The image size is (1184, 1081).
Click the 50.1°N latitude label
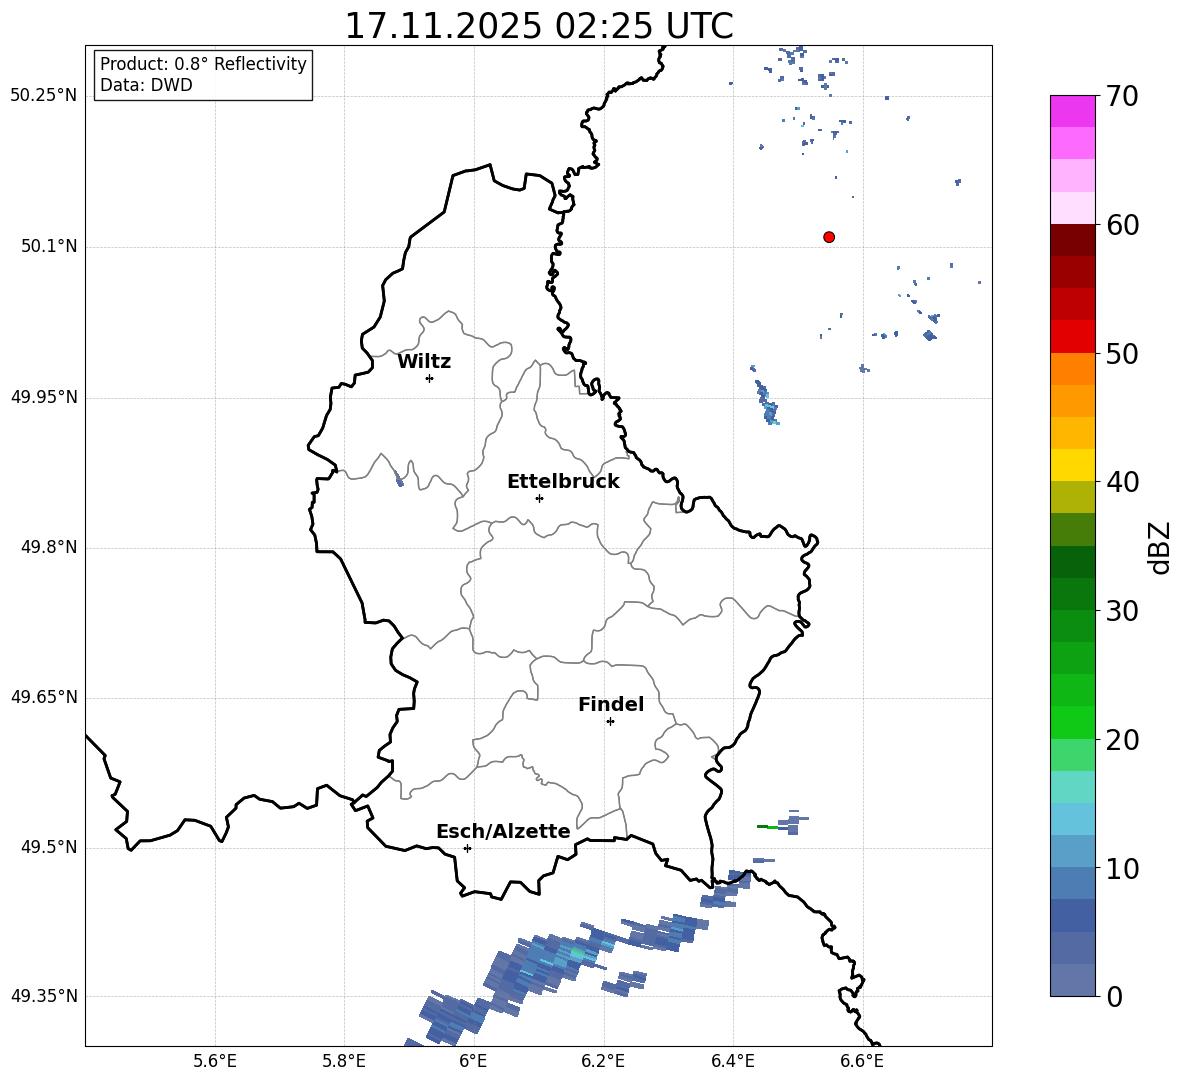pyautogui.click(x=49, y=247)
